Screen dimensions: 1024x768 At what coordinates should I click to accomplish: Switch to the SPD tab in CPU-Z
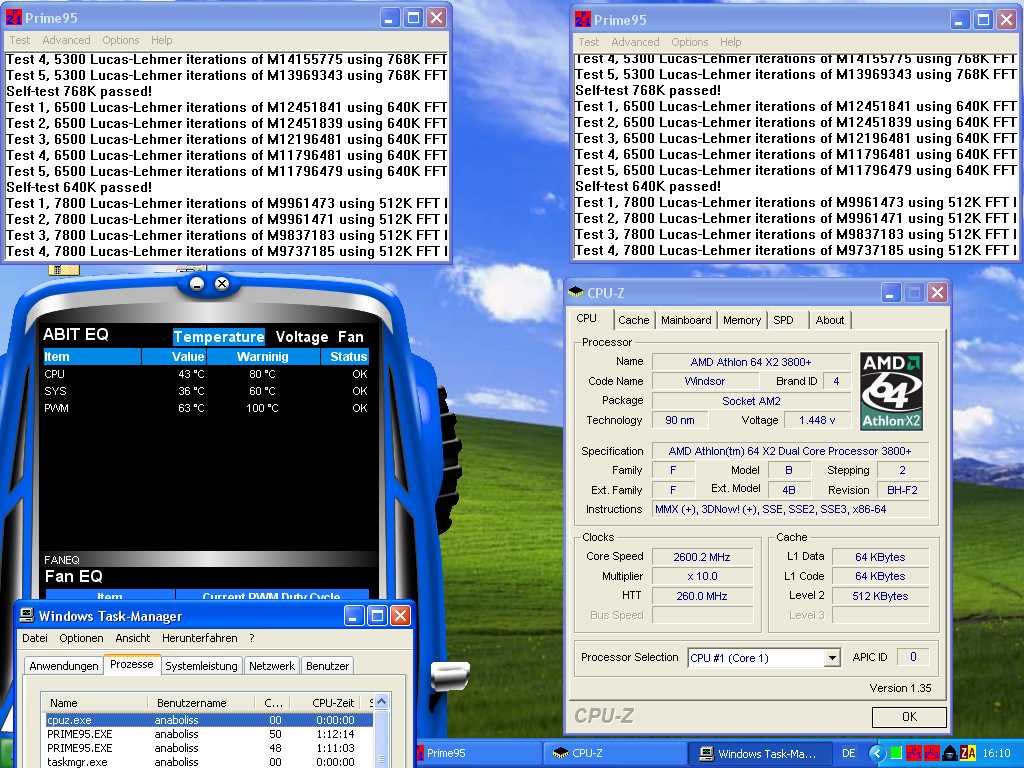pos(783,320)
